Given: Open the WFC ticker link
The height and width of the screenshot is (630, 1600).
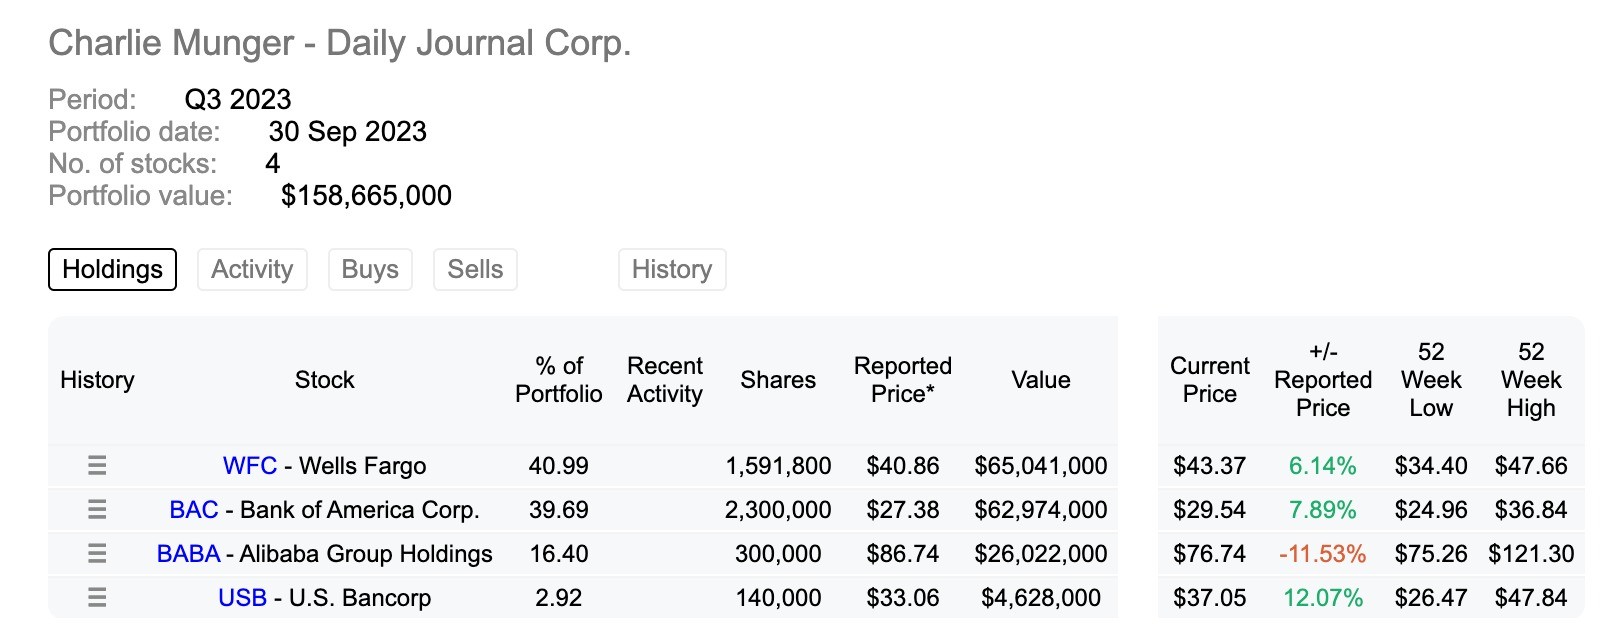Looking at the screenshot, I should click(250, 466).
